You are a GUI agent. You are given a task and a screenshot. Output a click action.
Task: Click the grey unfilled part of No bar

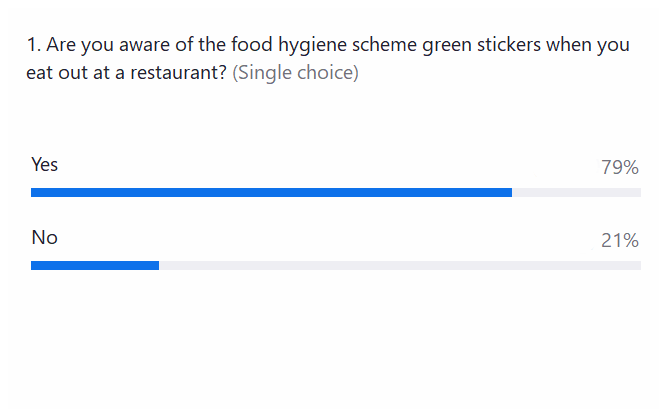tap(400, 265)
